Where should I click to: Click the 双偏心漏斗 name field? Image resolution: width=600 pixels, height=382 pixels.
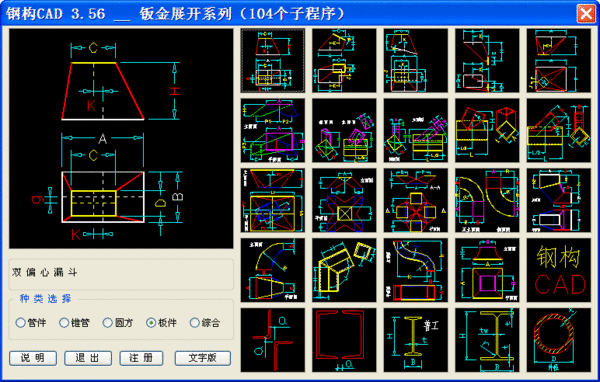pyautogui.click(x=121, y=273)
